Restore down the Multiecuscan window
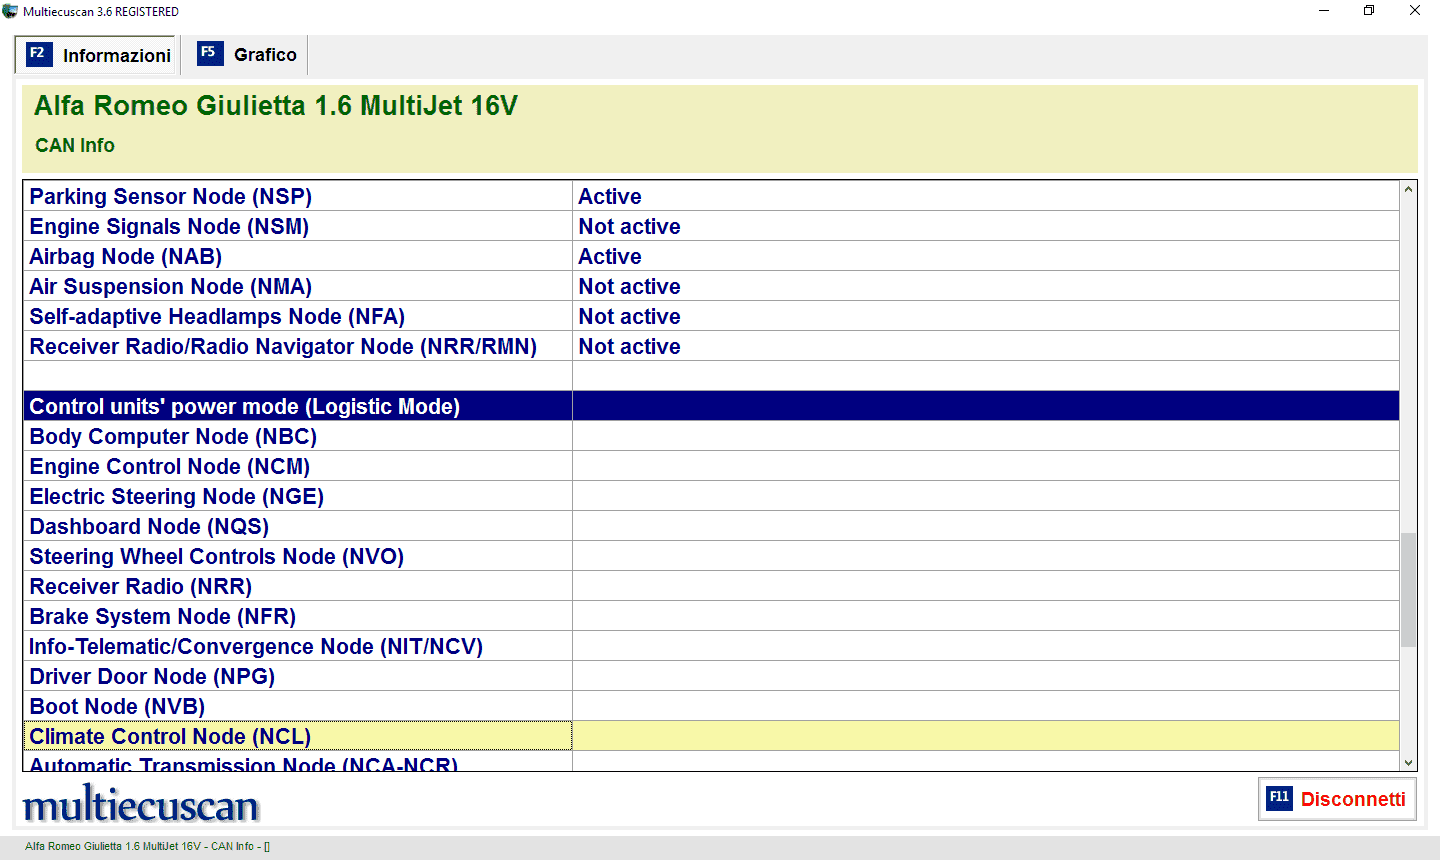 click(x=1369, y=11)
